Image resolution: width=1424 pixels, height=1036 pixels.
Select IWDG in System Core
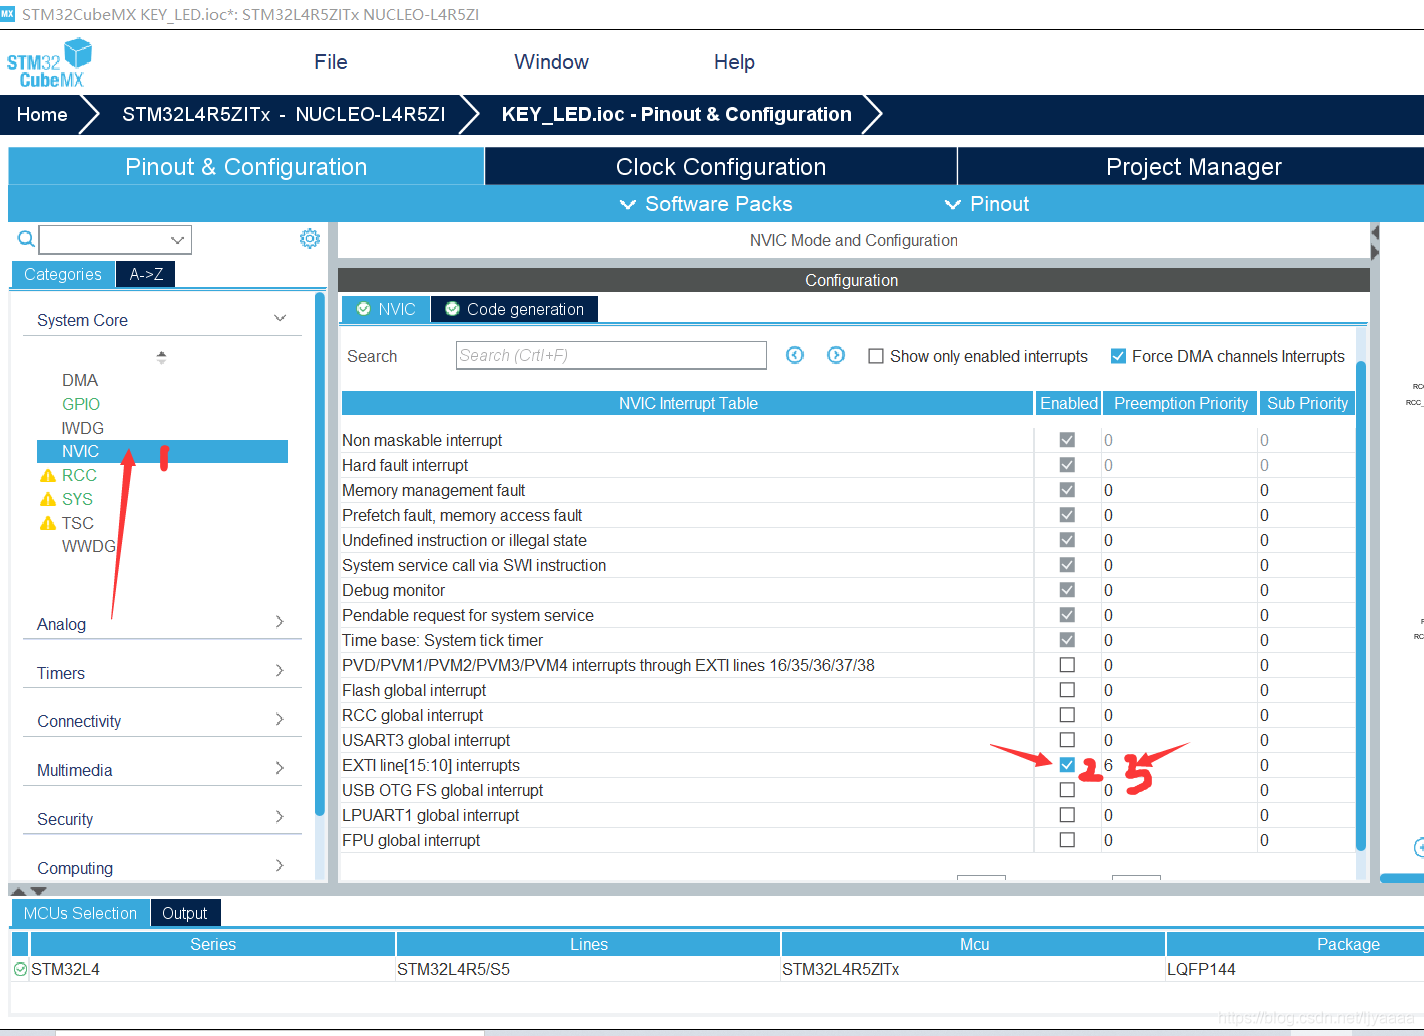[x=83, y=428]
